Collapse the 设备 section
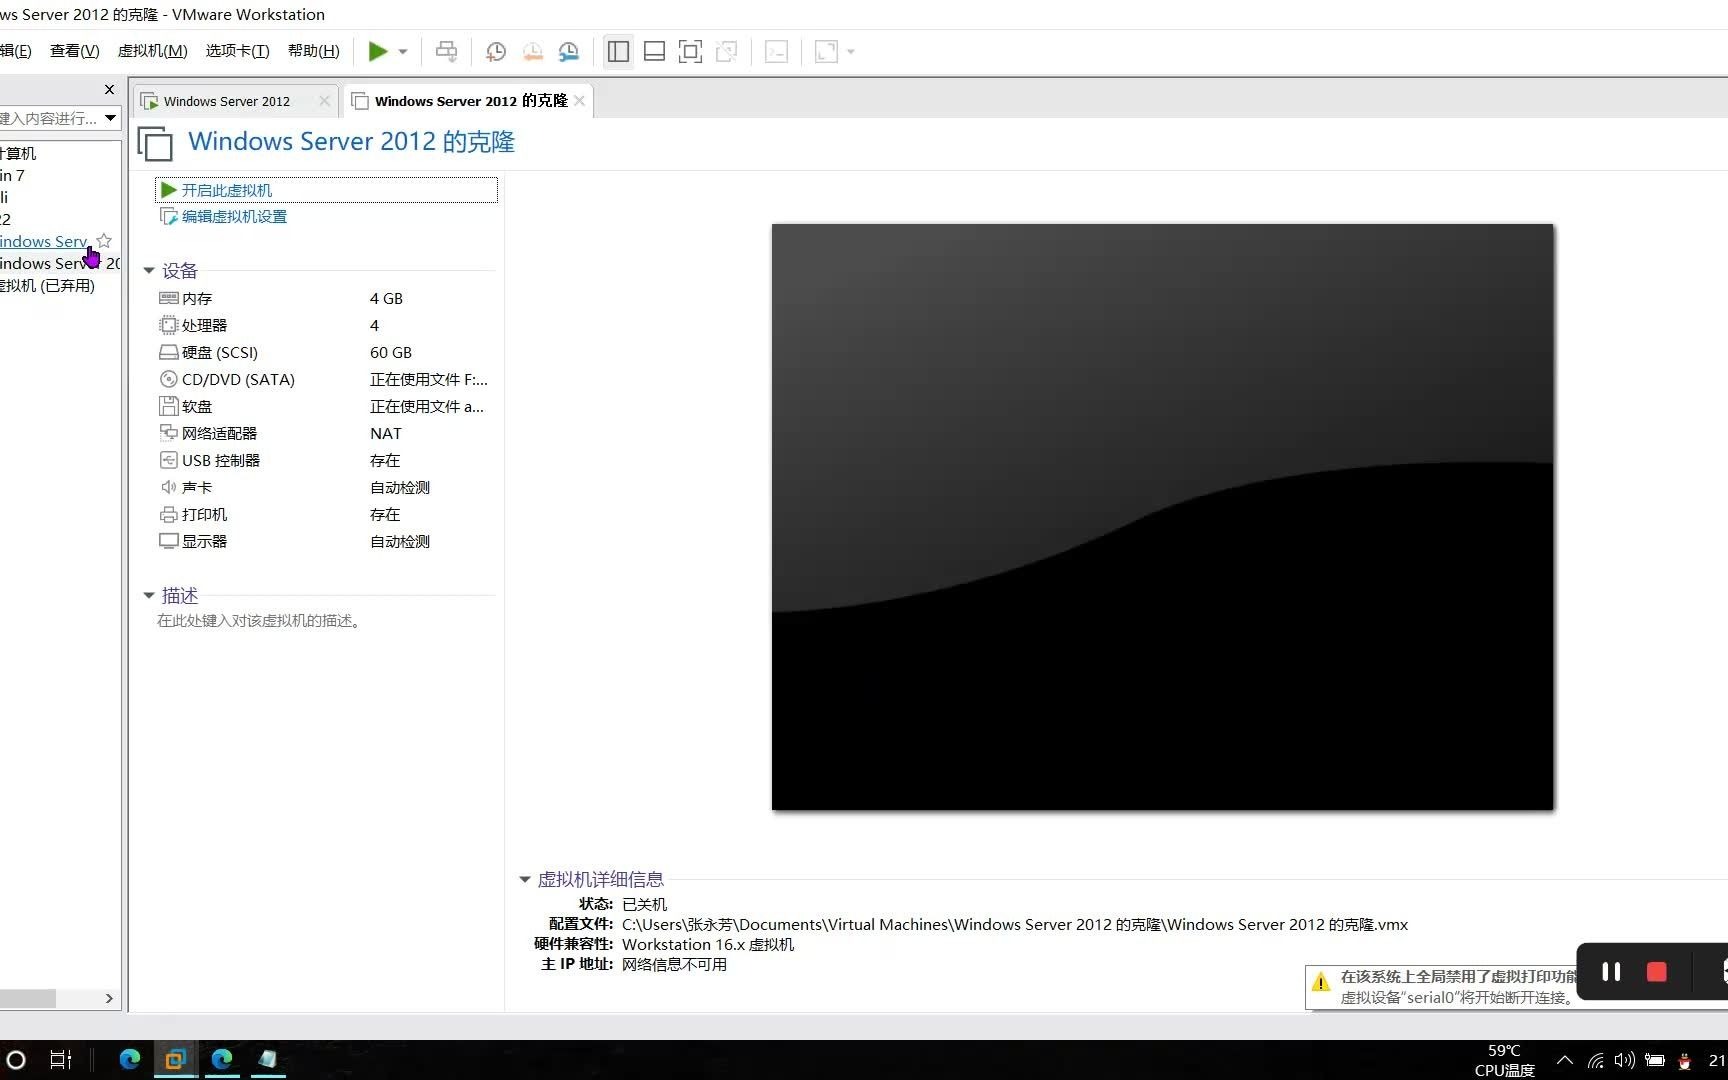 (x=149, y=271)
